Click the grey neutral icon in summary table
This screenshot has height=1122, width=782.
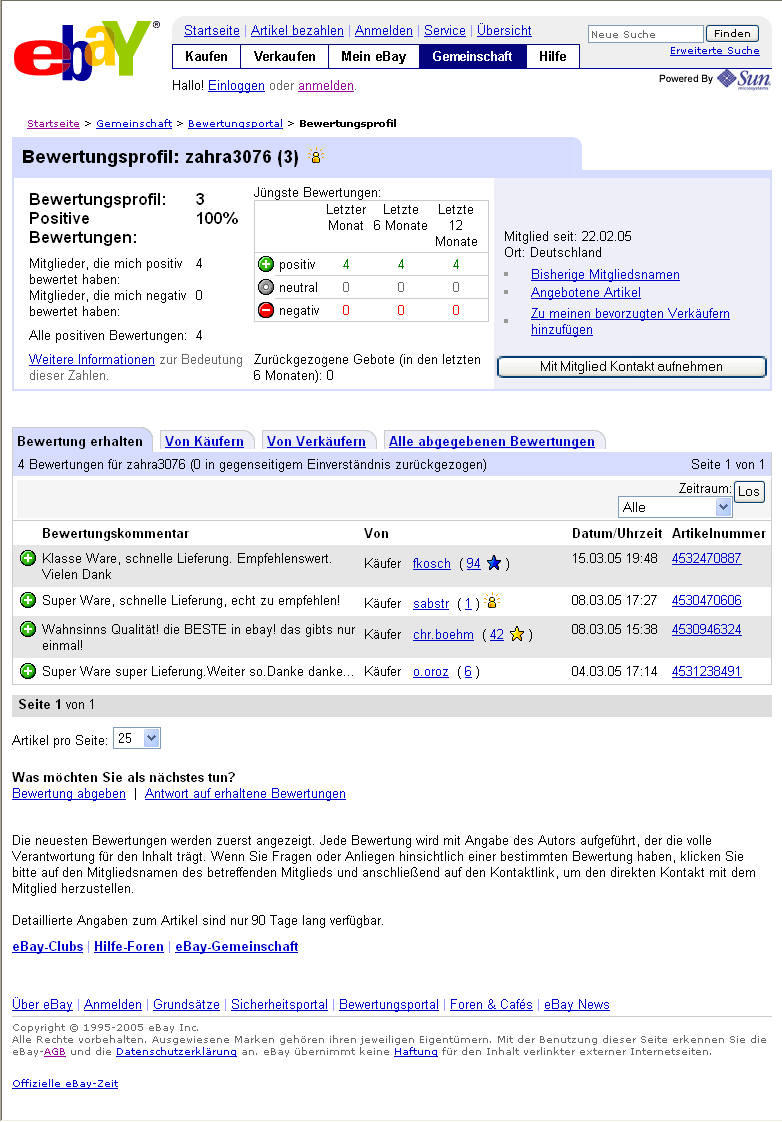(x=266, y=287)
